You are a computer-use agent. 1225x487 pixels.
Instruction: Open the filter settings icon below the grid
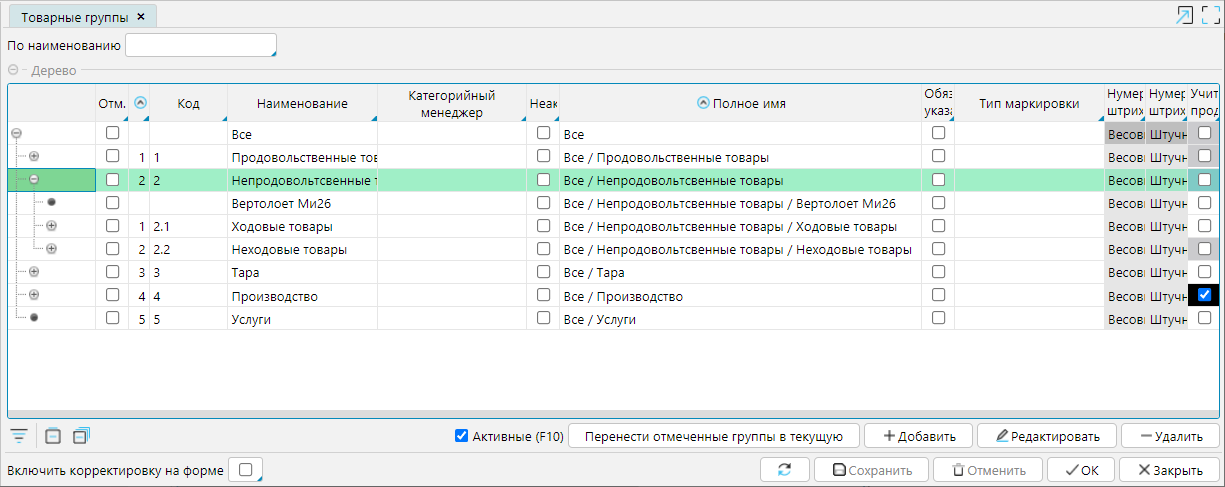coord(19,436)
